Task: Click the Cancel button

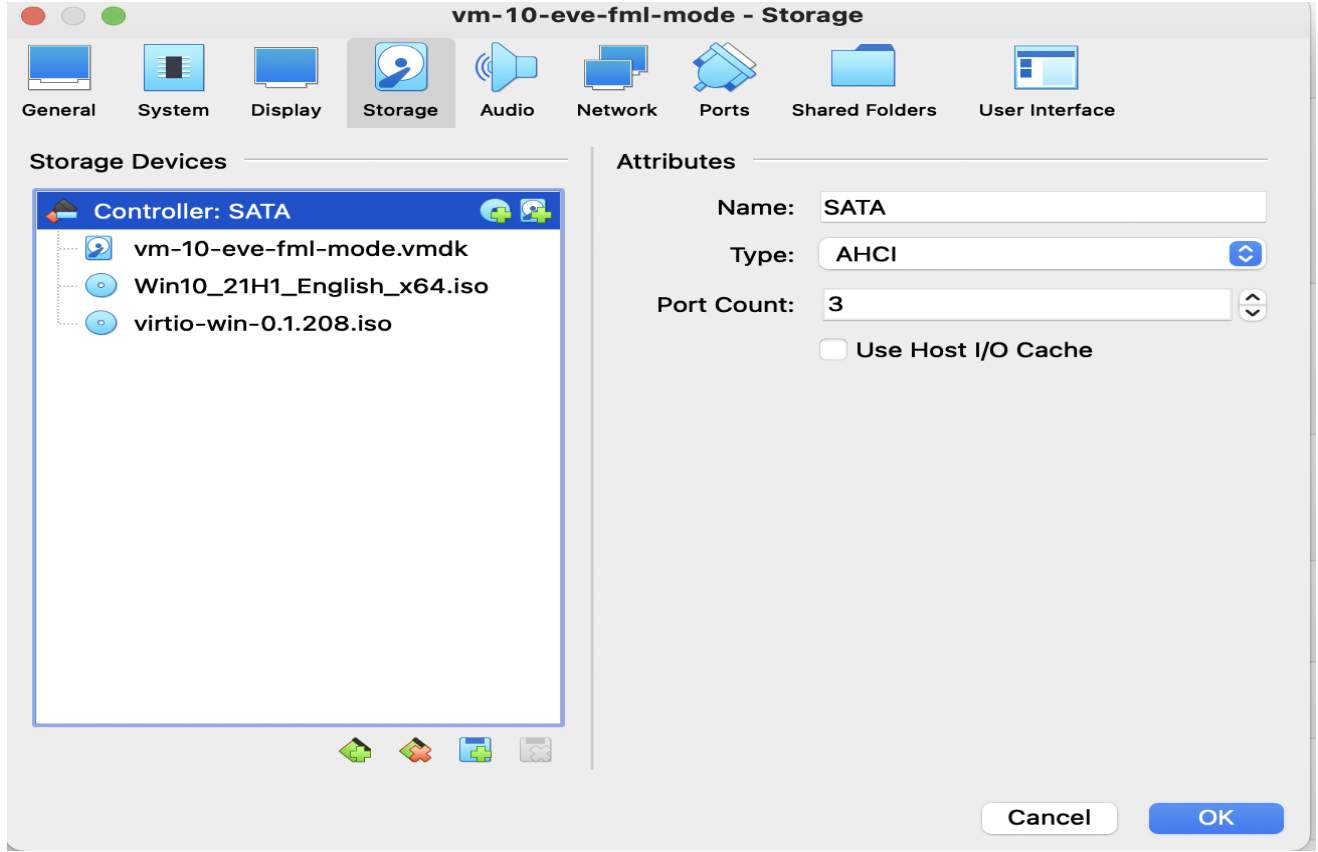Action: pyautogui.click(x=1049, y=818)
